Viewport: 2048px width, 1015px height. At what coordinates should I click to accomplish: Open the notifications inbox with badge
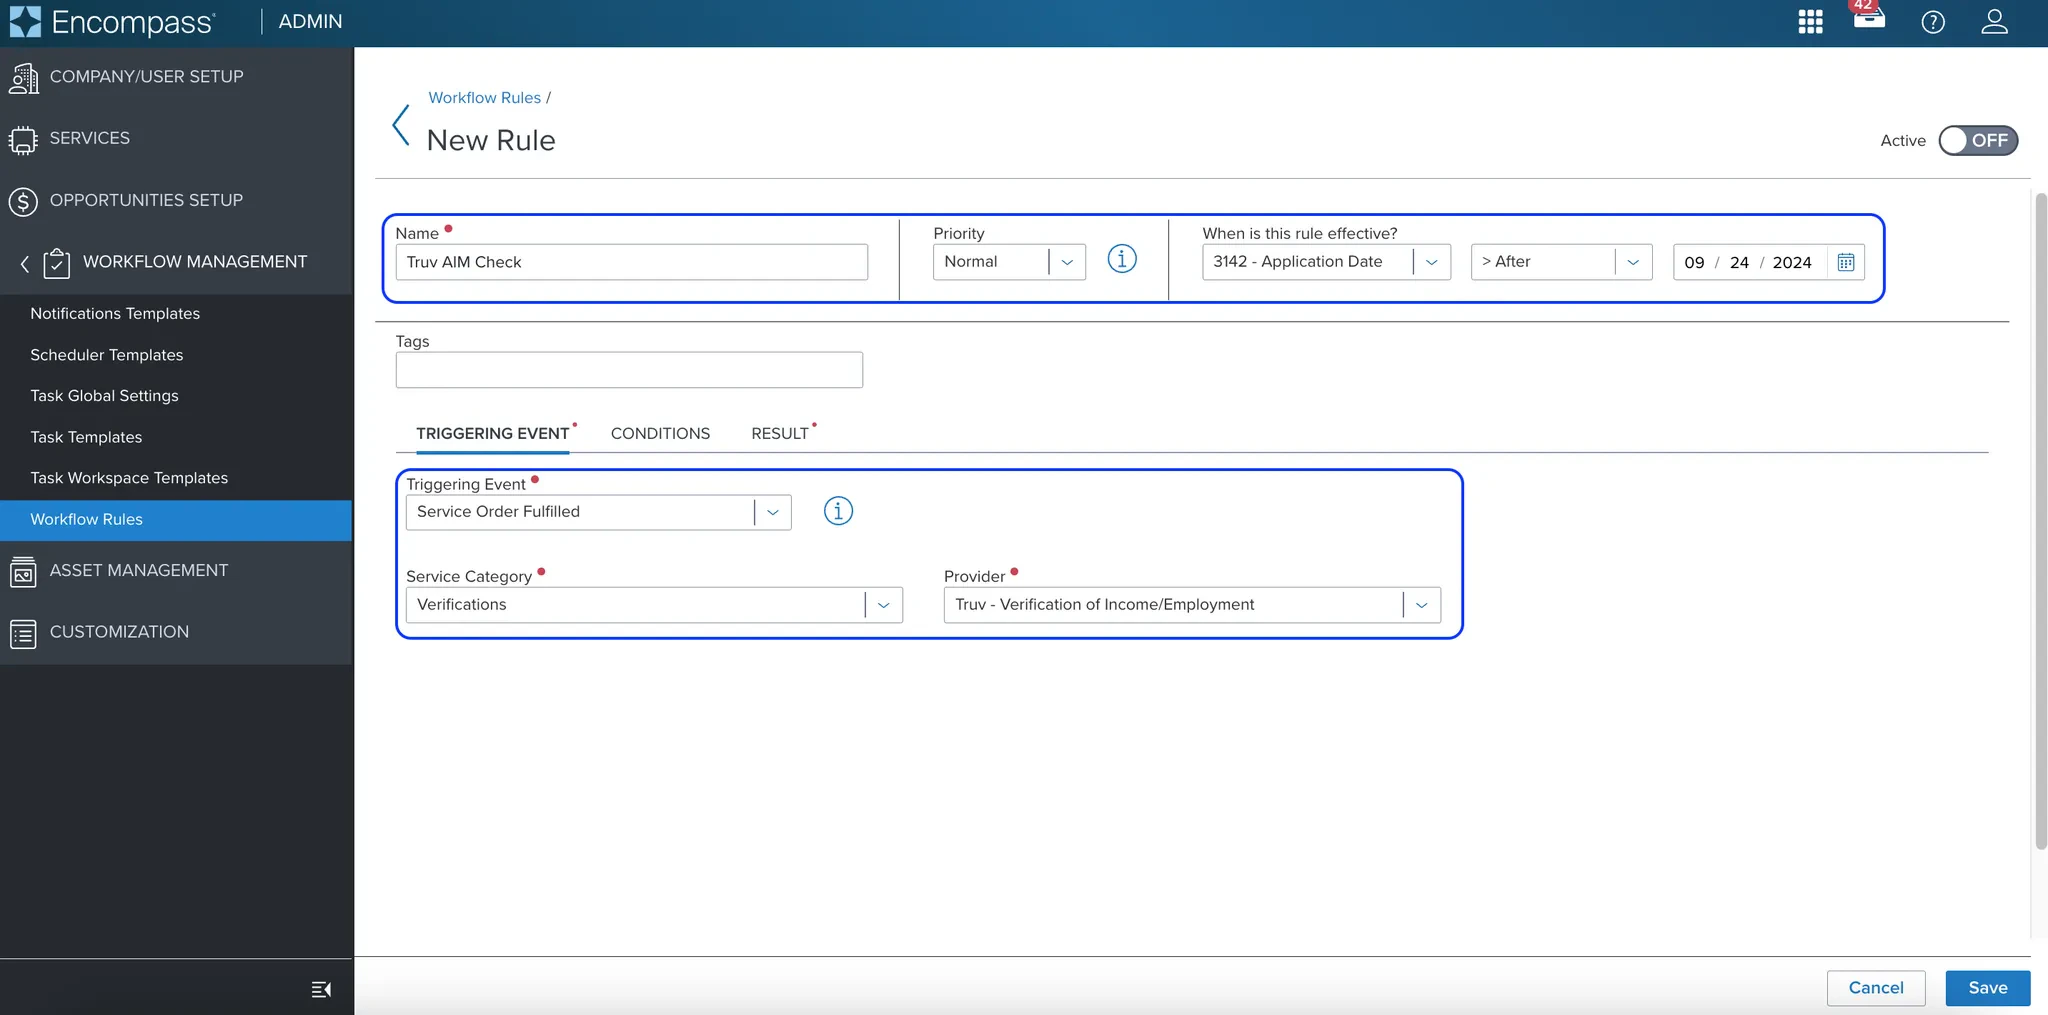(1868, 15)
